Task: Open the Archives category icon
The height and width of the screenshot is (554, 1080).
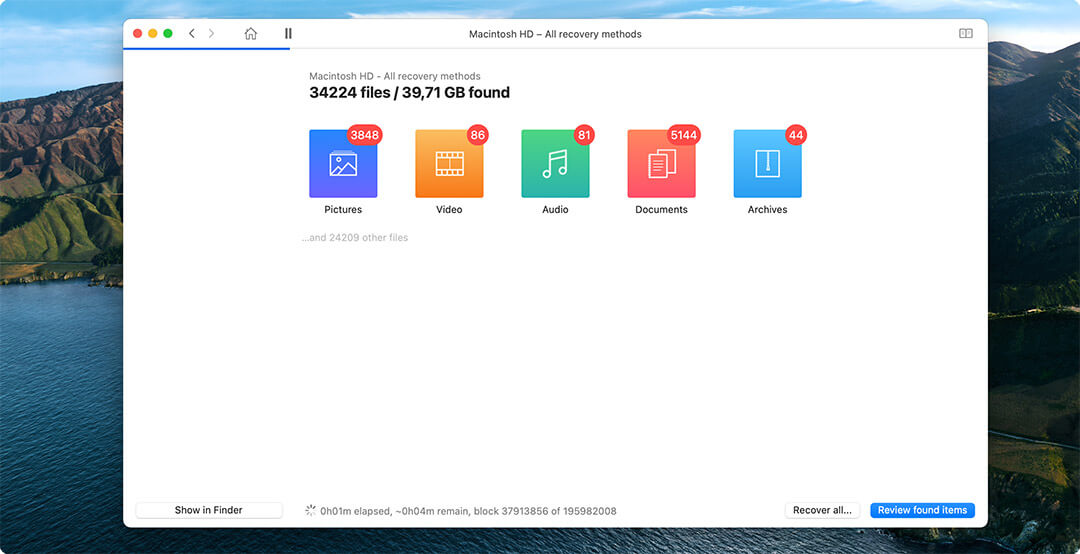Action: coord(767,164)
